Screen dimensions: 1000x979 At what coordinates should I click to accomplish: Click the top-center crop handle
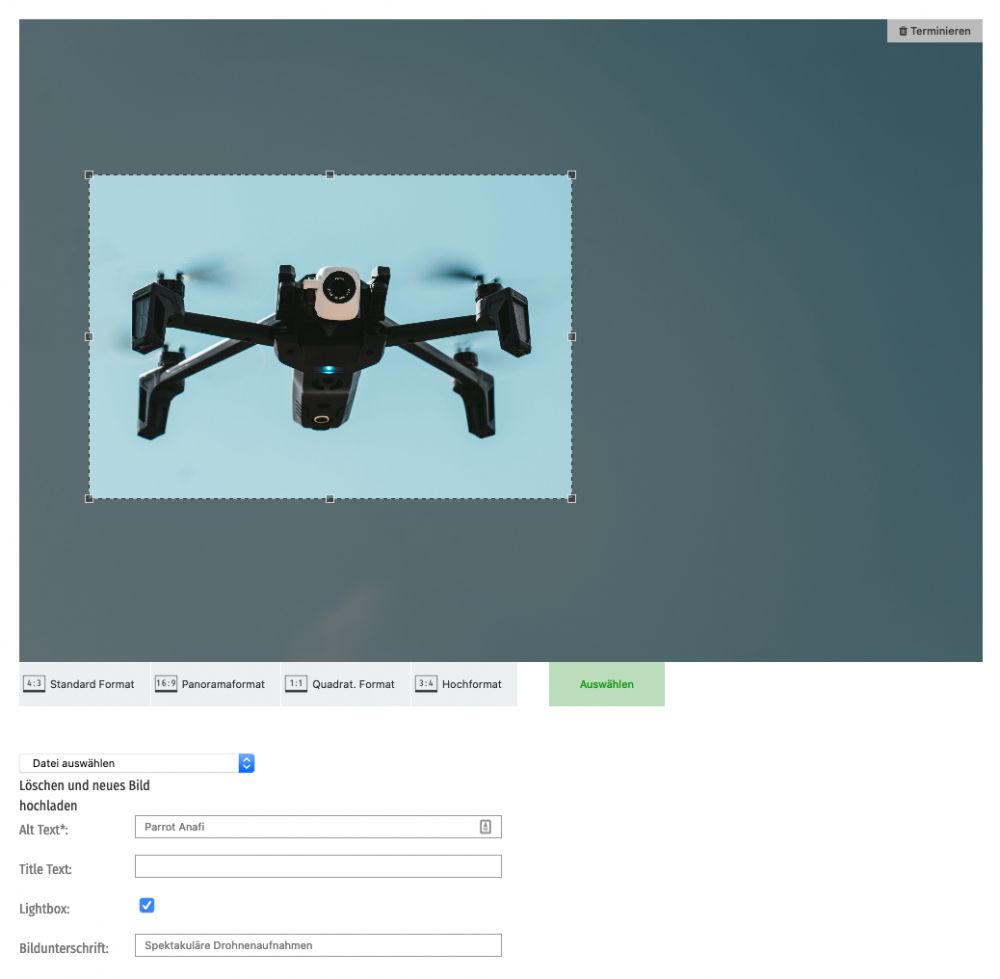pos(330,174)
